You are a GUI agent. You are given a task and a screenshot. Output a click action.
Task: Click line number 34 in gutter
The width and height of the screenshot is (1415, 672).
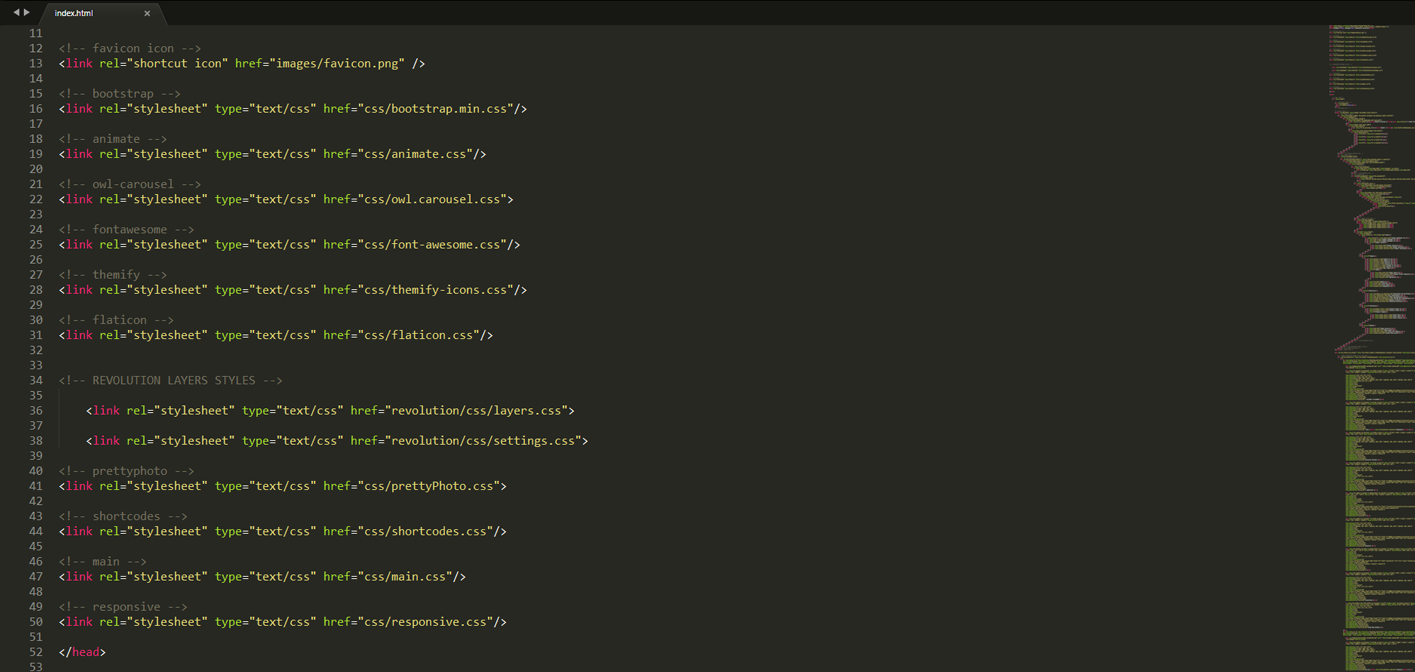click(x=36, y=380)
